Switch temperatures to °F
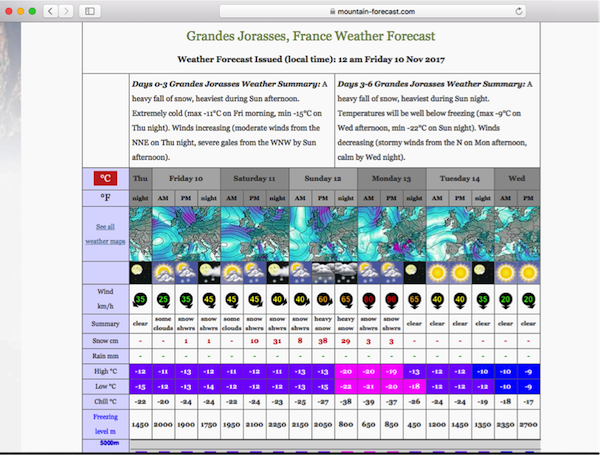Image resolution: width=600 pixels, height=455 pixels. [106, 198]
